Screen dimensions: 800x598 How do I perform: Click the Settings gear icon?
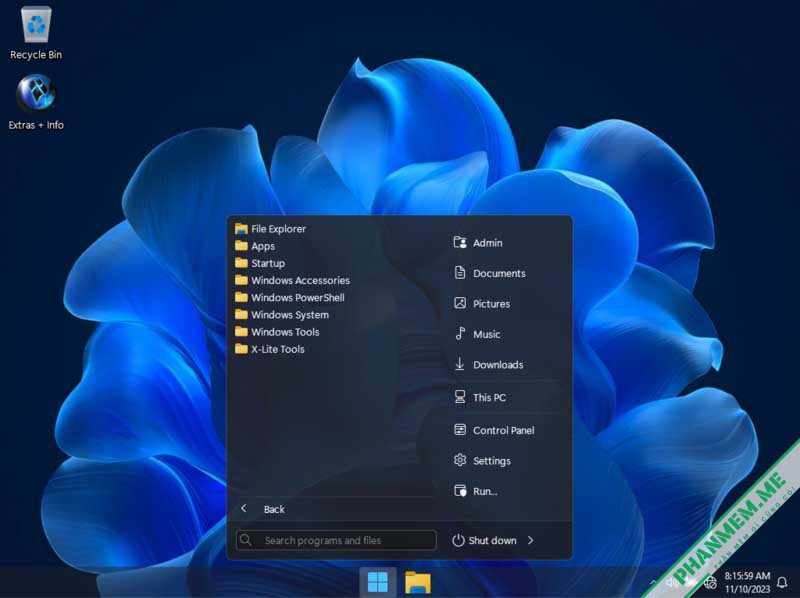coord(460,460)
